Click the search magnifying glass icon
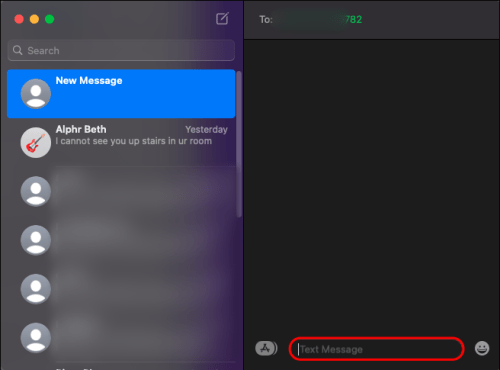Image resolution: width=500 pixels, height=370 pixels. (x=17, y=50)
